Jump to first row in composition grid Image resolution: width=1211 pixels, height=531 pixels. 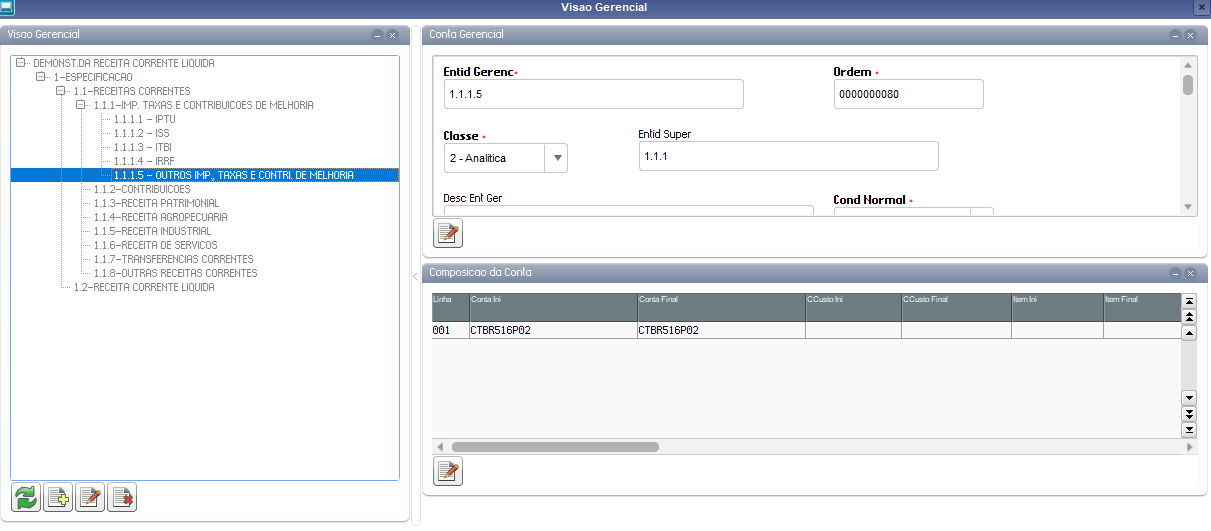(1189, 301)
